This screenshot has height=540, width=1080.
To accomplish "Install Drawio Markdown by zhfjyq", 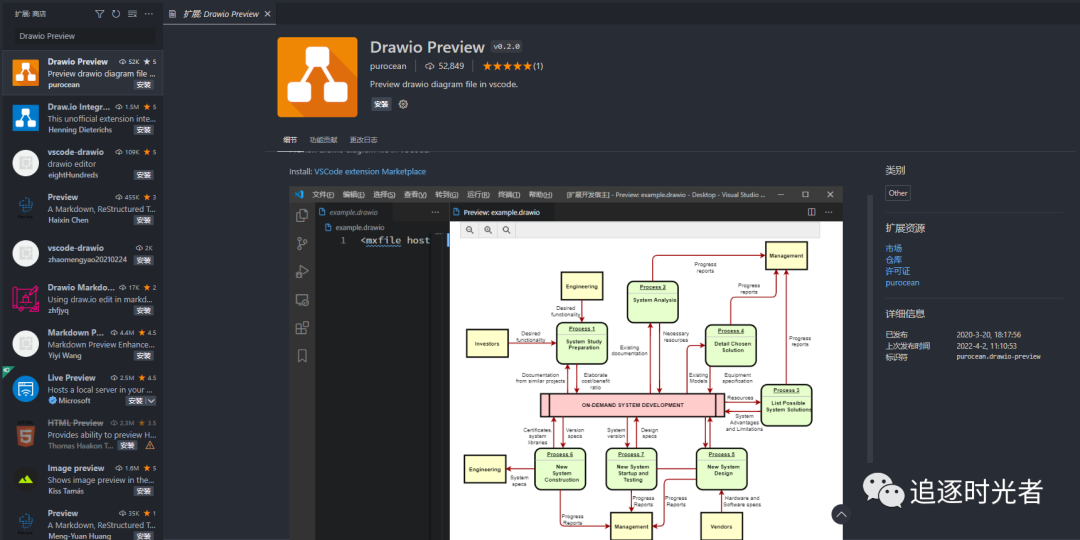I will pyautogui.click(x=143, y=311).
